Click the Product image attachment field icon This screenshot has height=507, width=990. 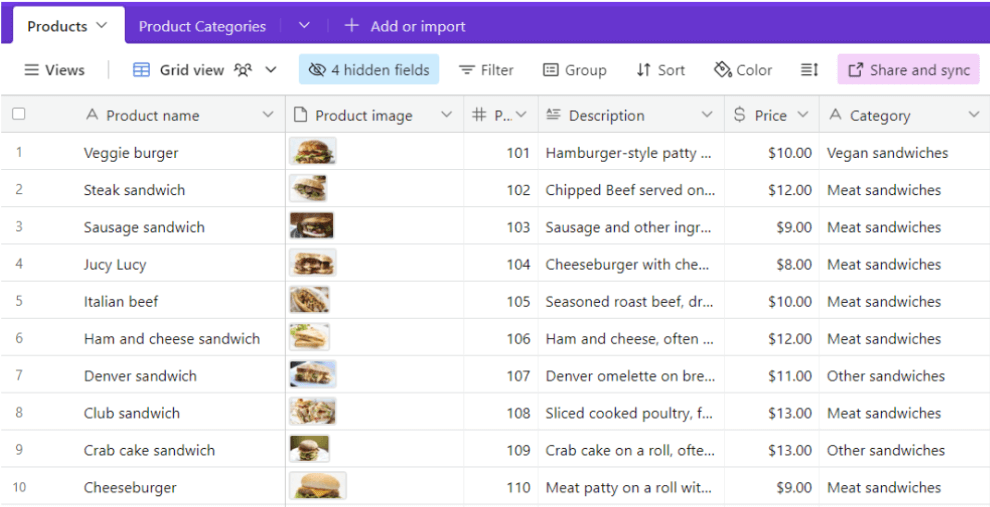(301, 115)
